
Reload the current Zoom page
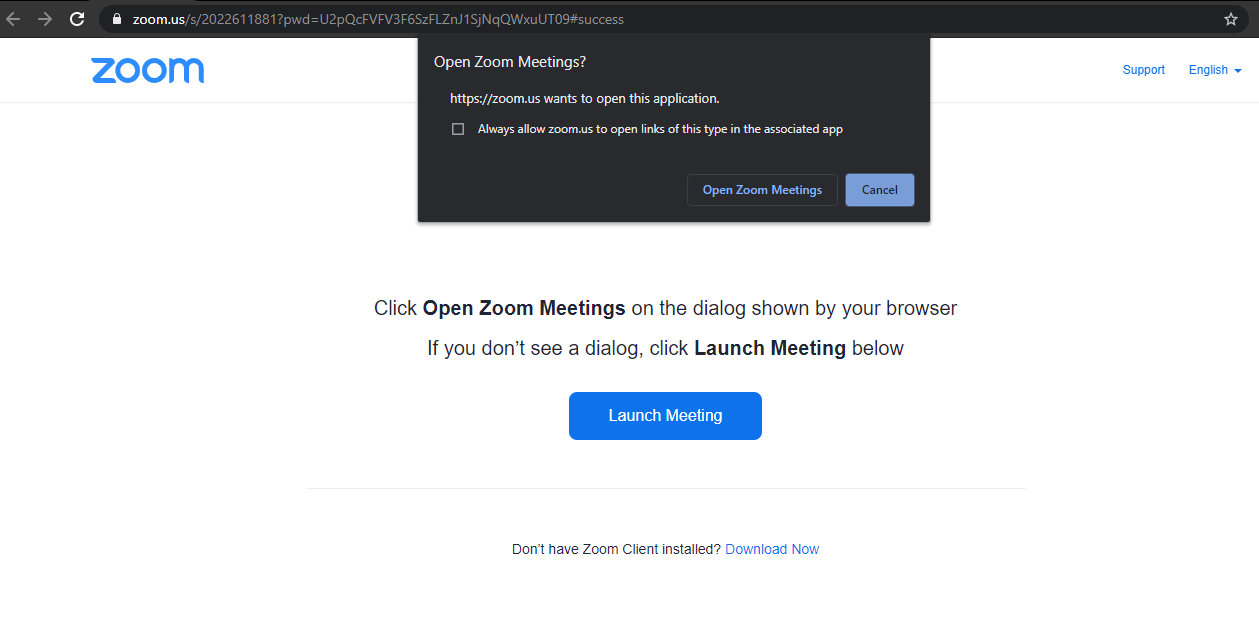pyautogui.click(x=77, y=19)
